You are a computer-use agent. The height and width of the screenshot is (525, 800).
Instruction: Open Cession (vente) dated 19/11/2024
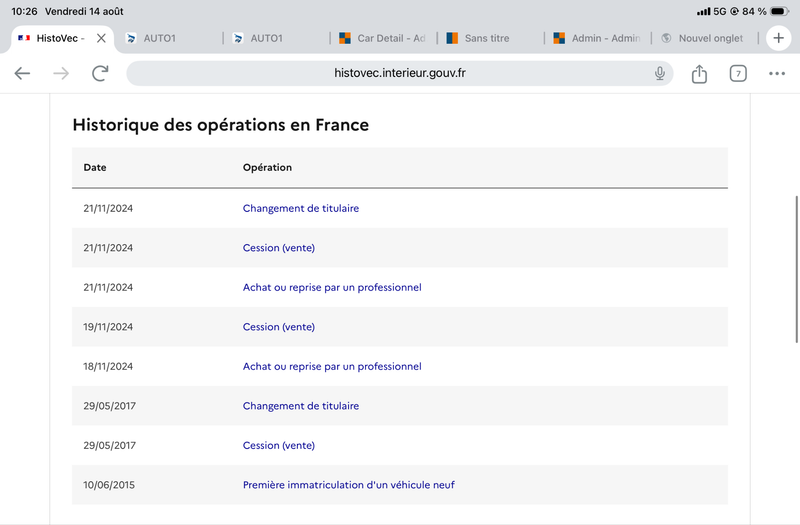click(279, 327)
